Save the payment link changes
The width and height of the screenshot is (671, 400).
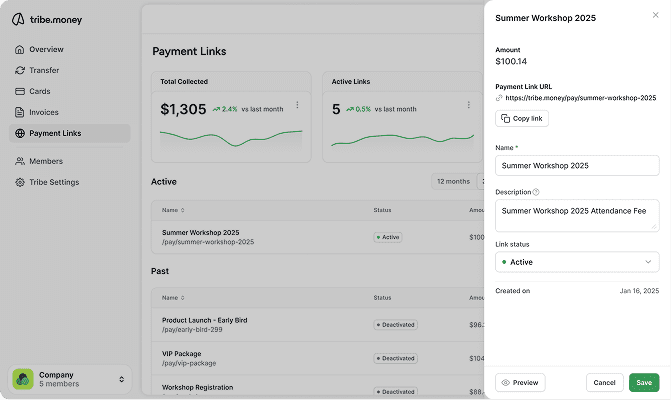pos(644,382)
